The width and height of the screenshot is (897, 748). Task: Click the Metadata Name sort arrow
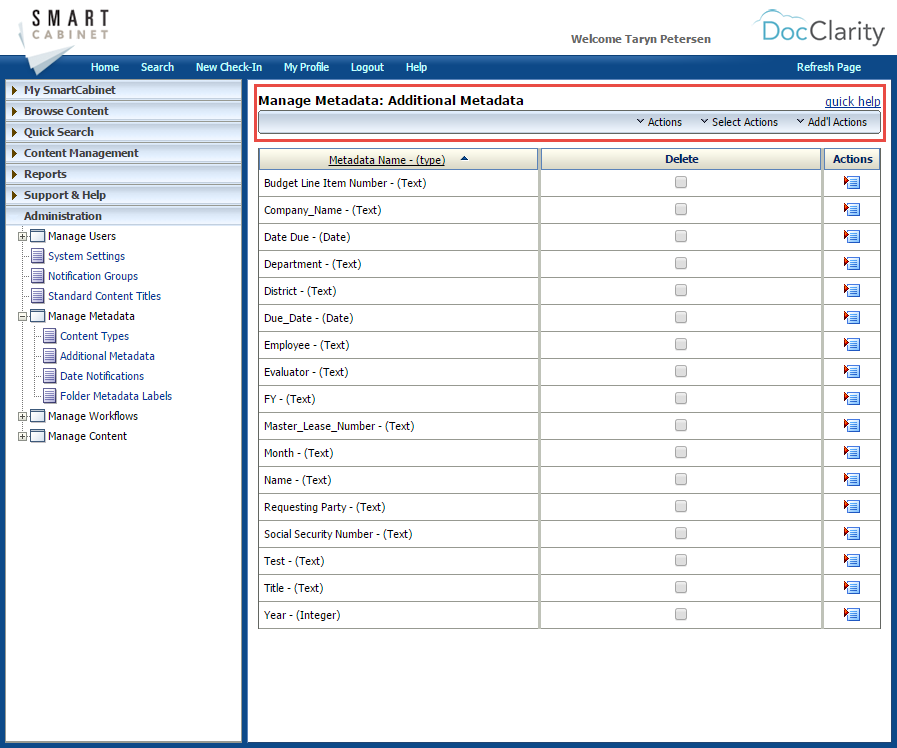[464, 158]
